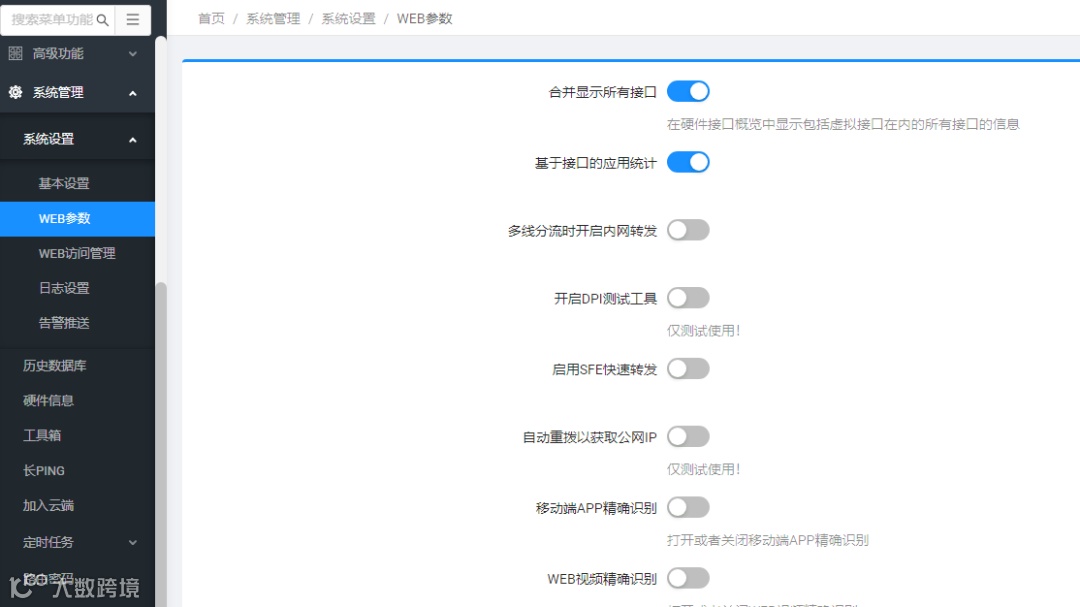Open 硬件信息 sidebar item
1080x607 pixels.
(77, 400)
